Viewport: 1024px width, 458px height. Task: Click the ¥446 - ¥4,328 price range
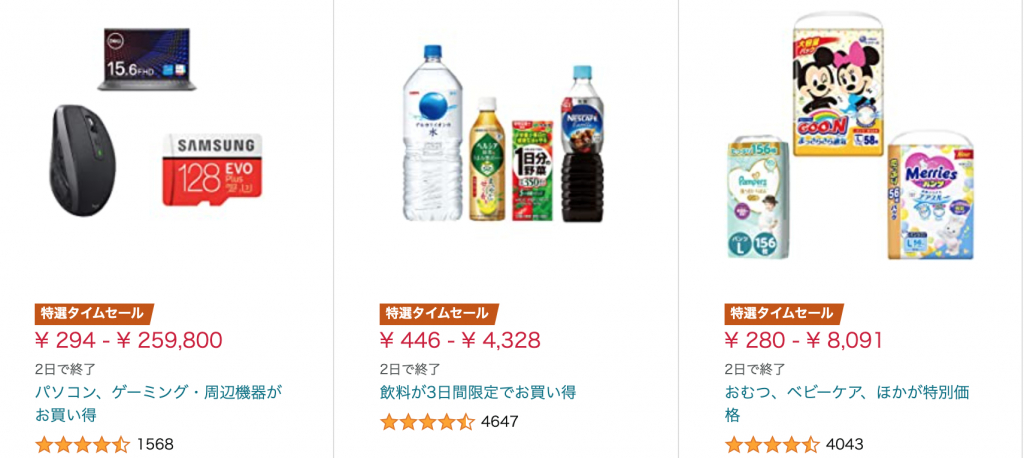pyautogui.click(x=460, y=340)
